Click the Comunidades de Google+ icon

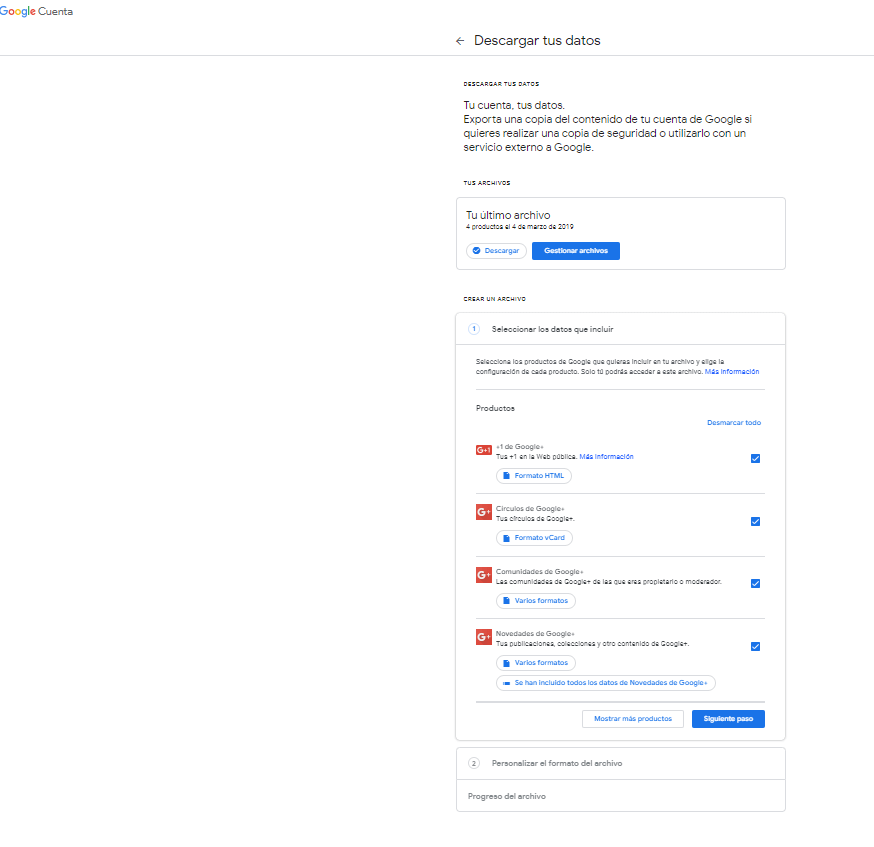(x=484, y=575)
